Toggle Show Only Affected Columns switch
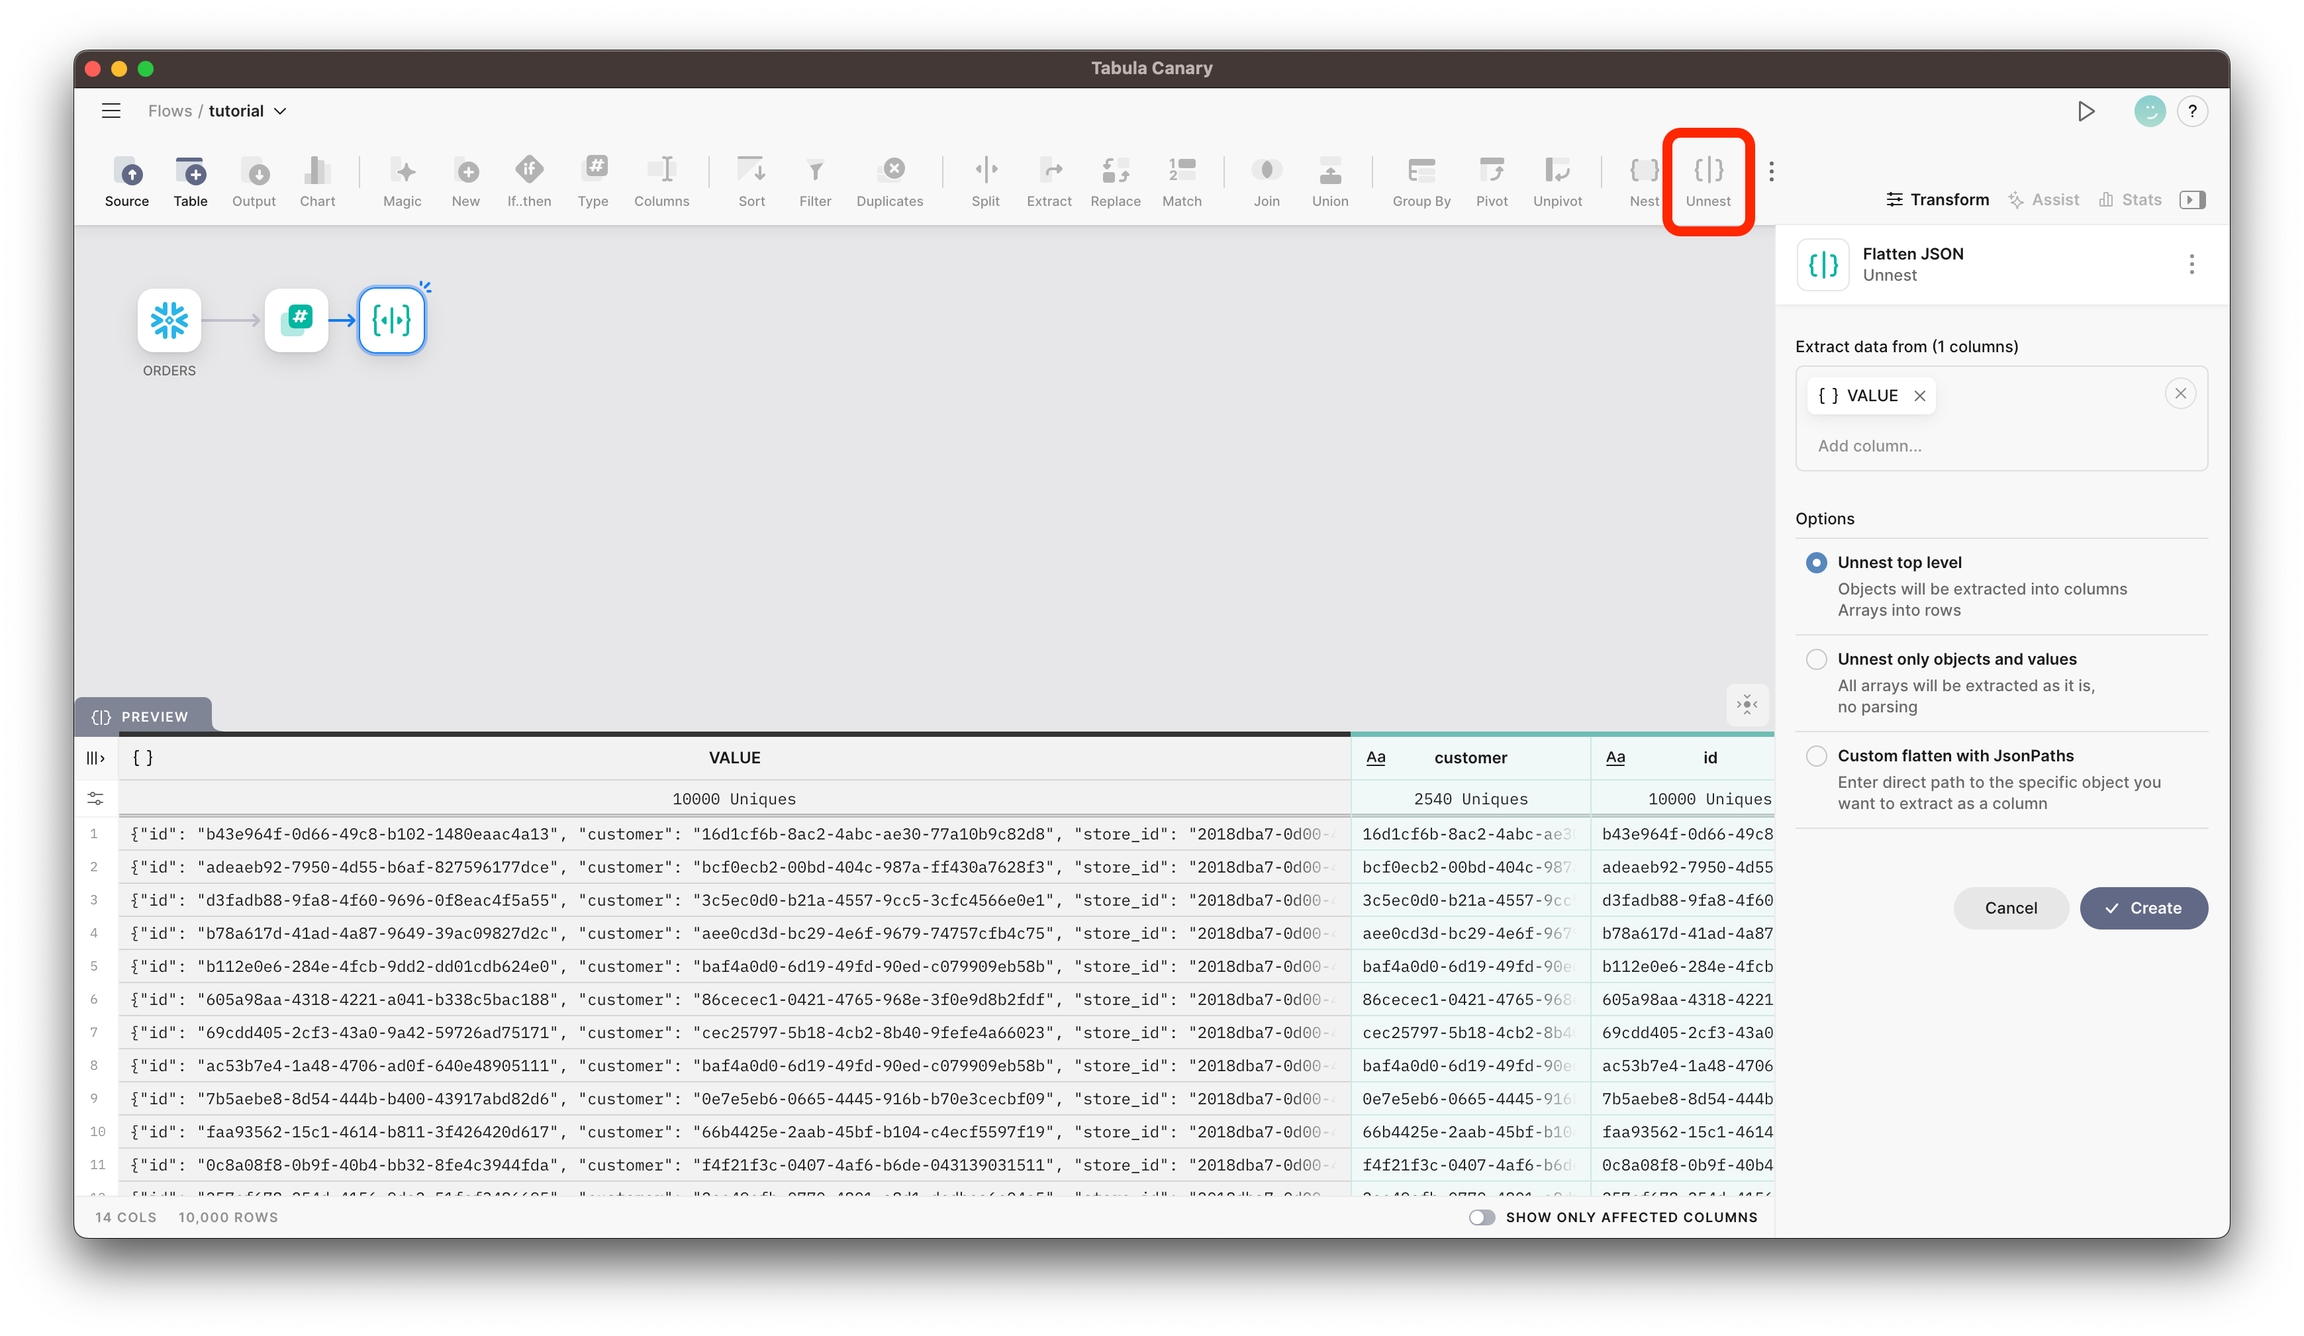2304x1336 pixels. coord(1481,1217)
